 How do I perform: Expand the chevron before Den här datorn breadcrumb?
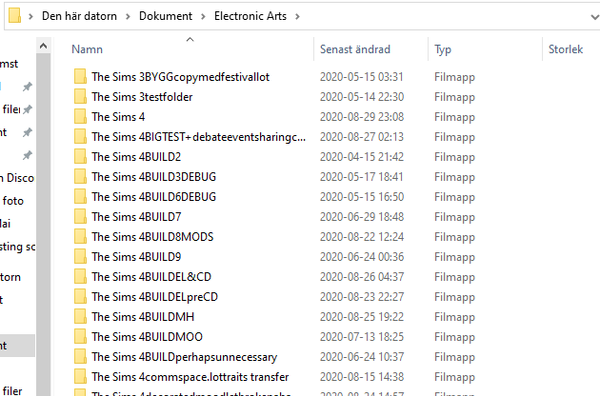tap(31, 16)
